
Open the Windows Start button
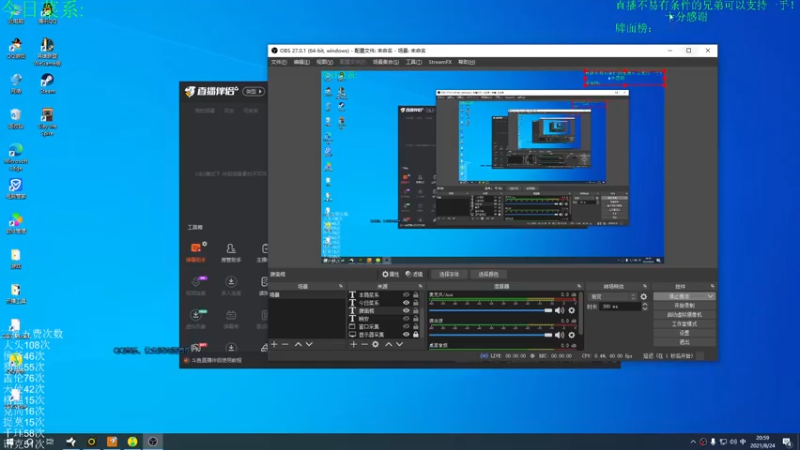10,442
